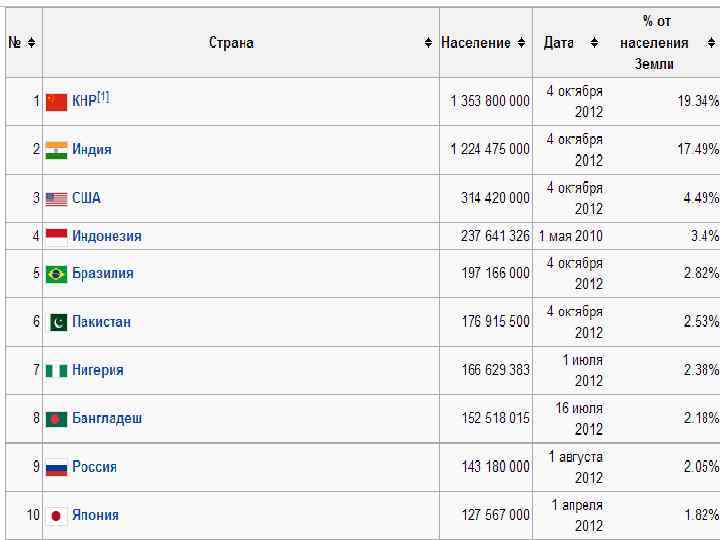Screen dimensions: 720x540
Task: Sort by Страна column arrows
Action: pyautogui.click(x=429, y=43)
